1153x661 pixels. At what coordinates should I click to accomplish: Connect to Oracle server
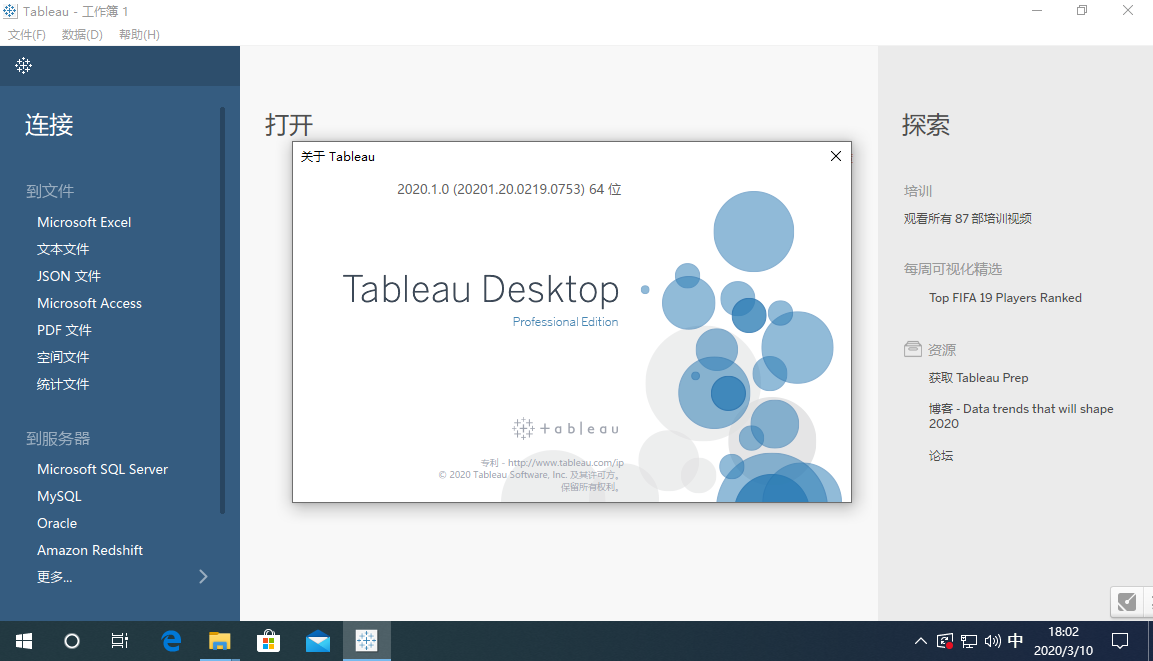57,524
